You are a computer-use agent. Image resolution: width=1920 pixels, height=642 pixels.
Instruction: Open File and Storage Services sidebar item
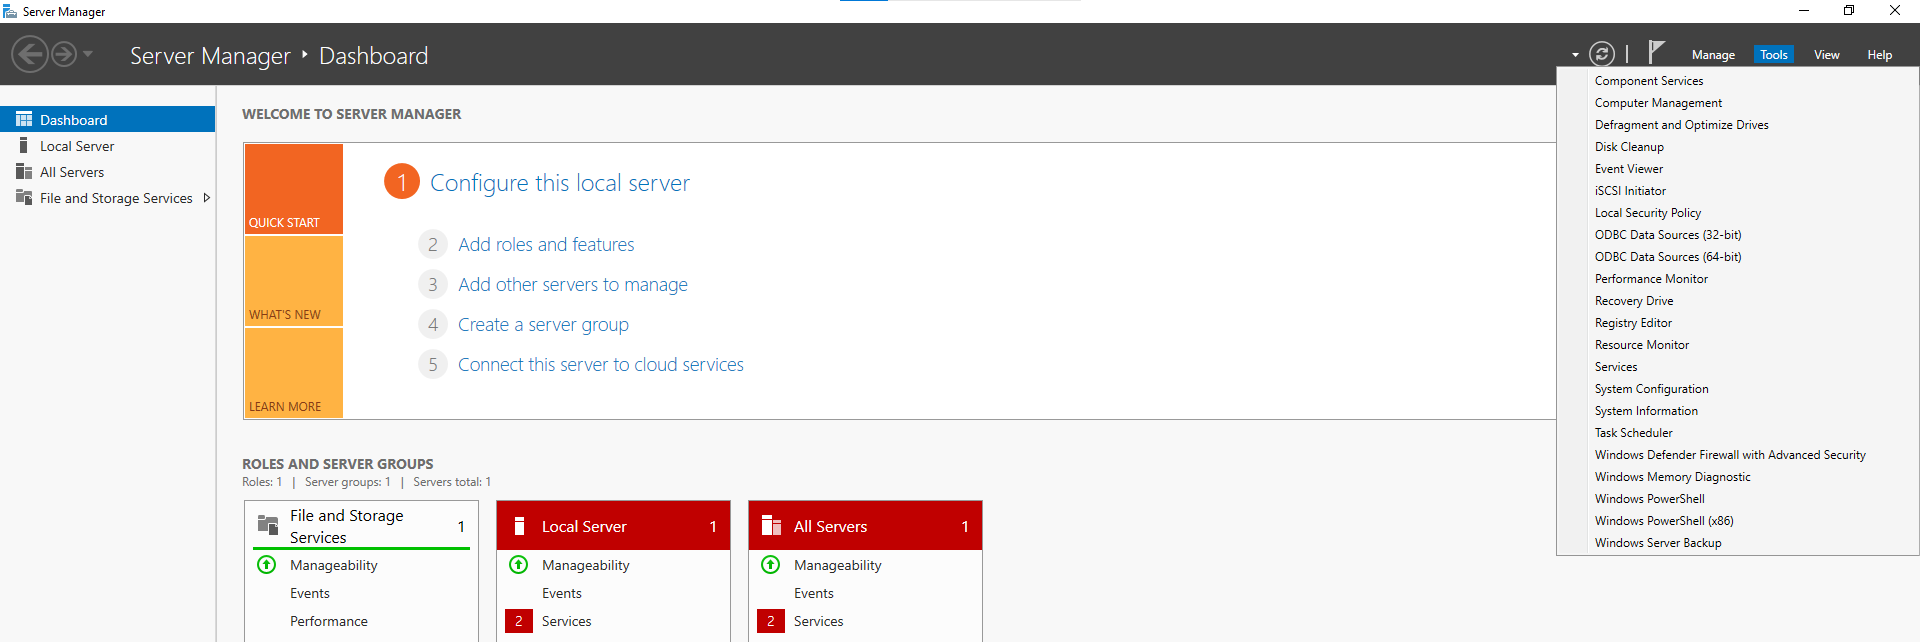pyautogui.click(x=107, y=198)
